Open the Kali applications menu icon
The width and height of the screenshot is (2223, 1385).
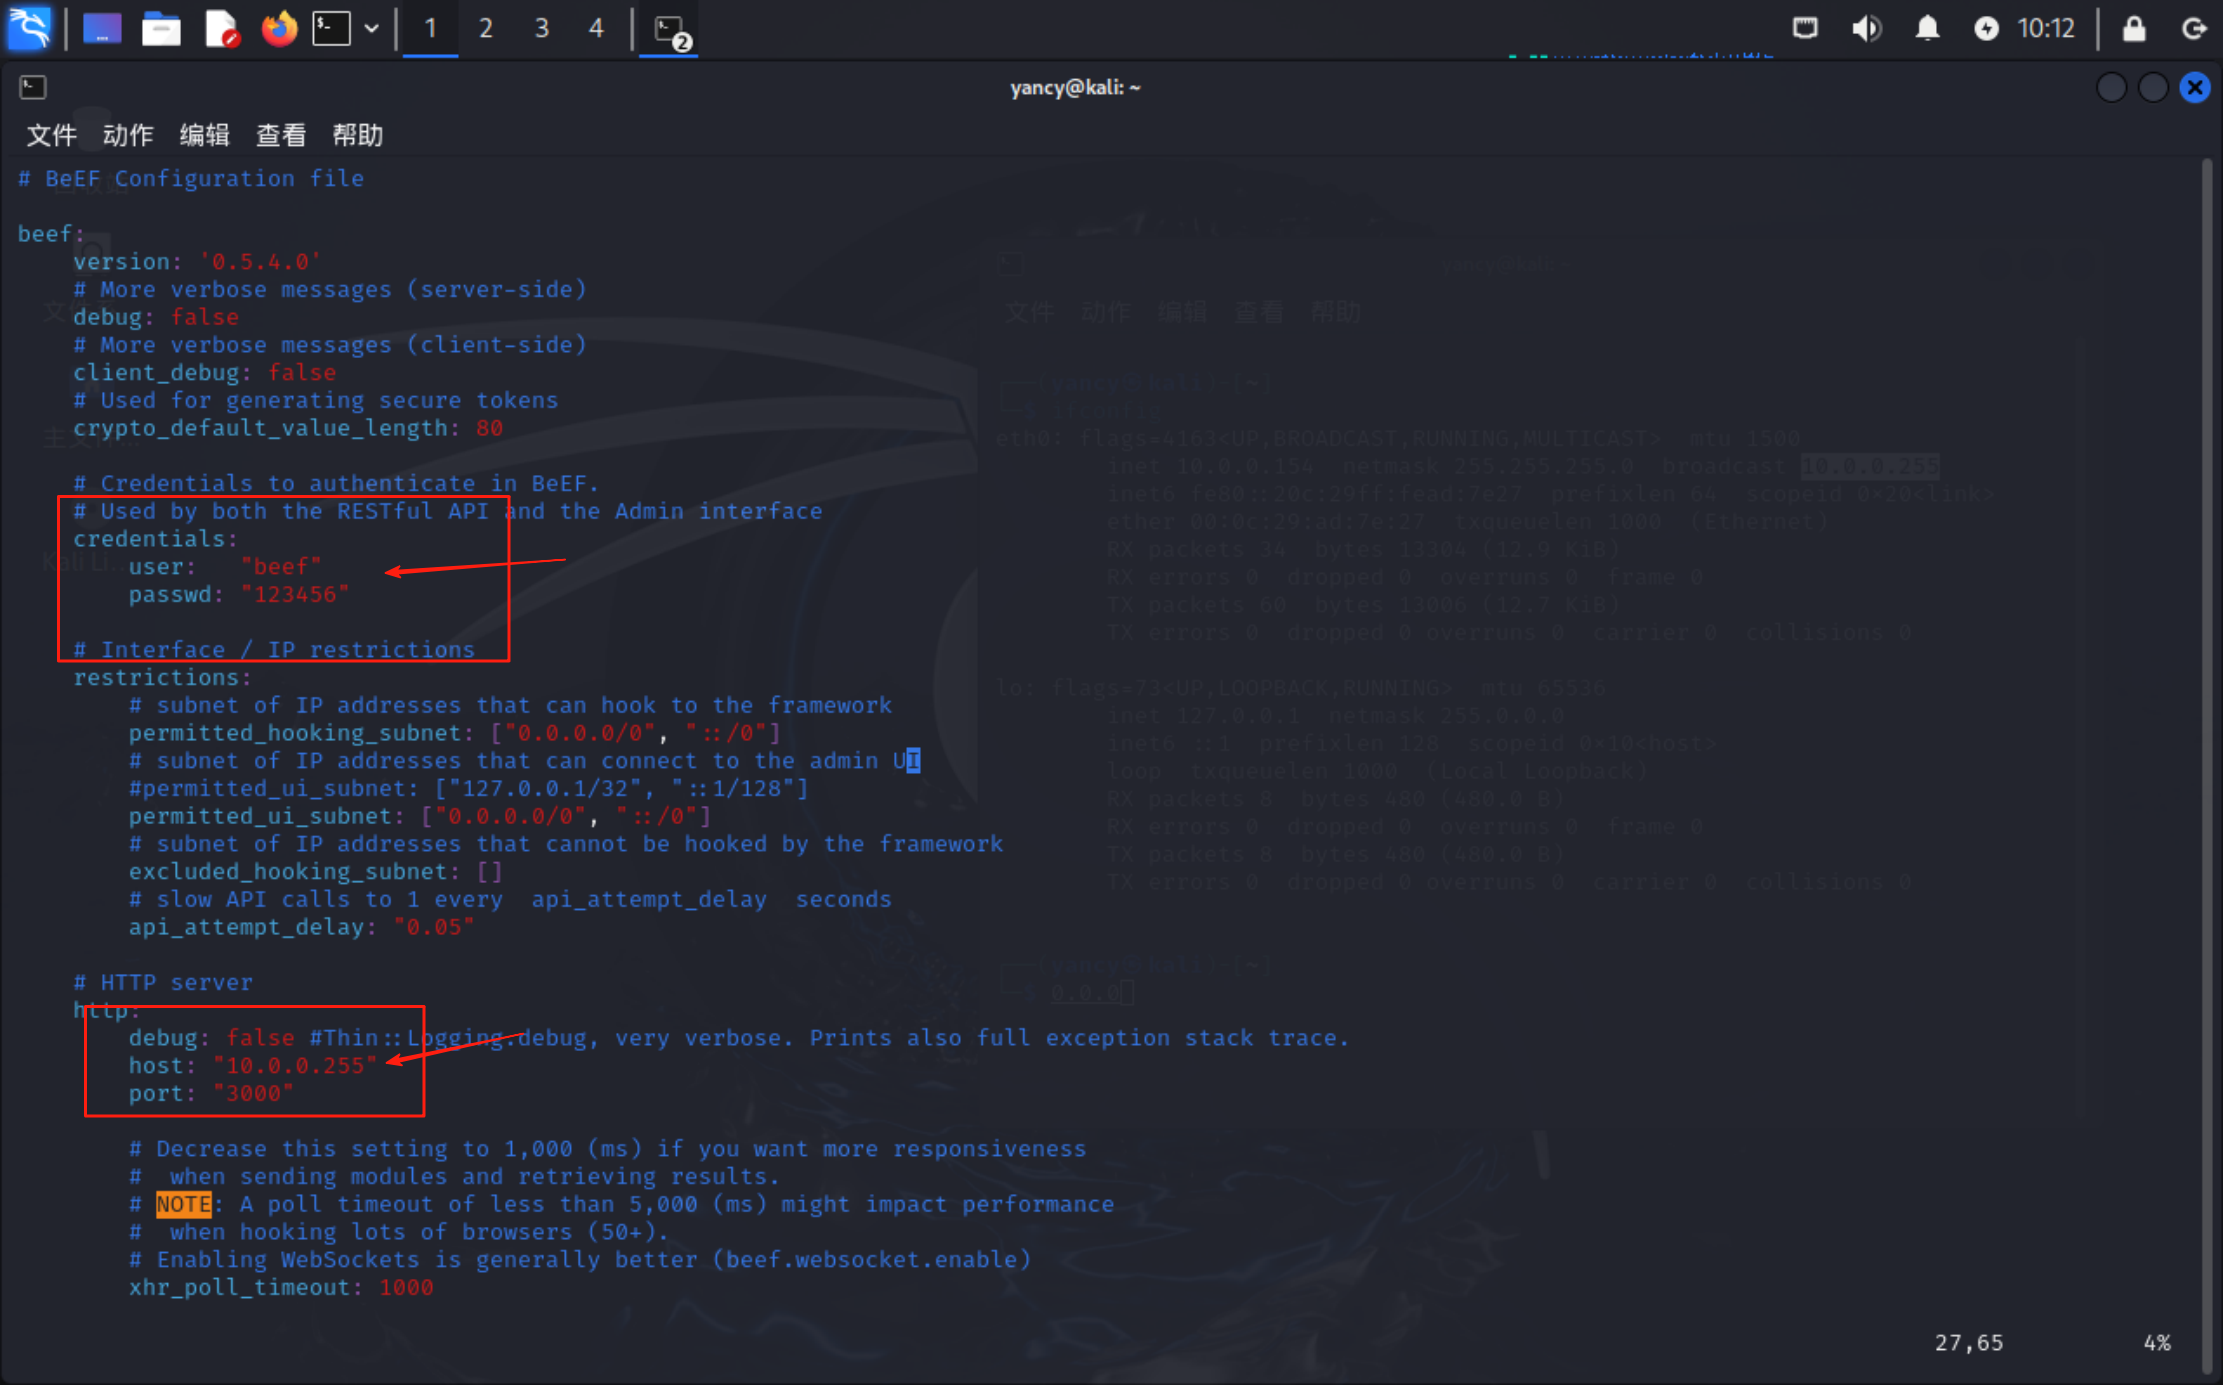pos(29,28)
